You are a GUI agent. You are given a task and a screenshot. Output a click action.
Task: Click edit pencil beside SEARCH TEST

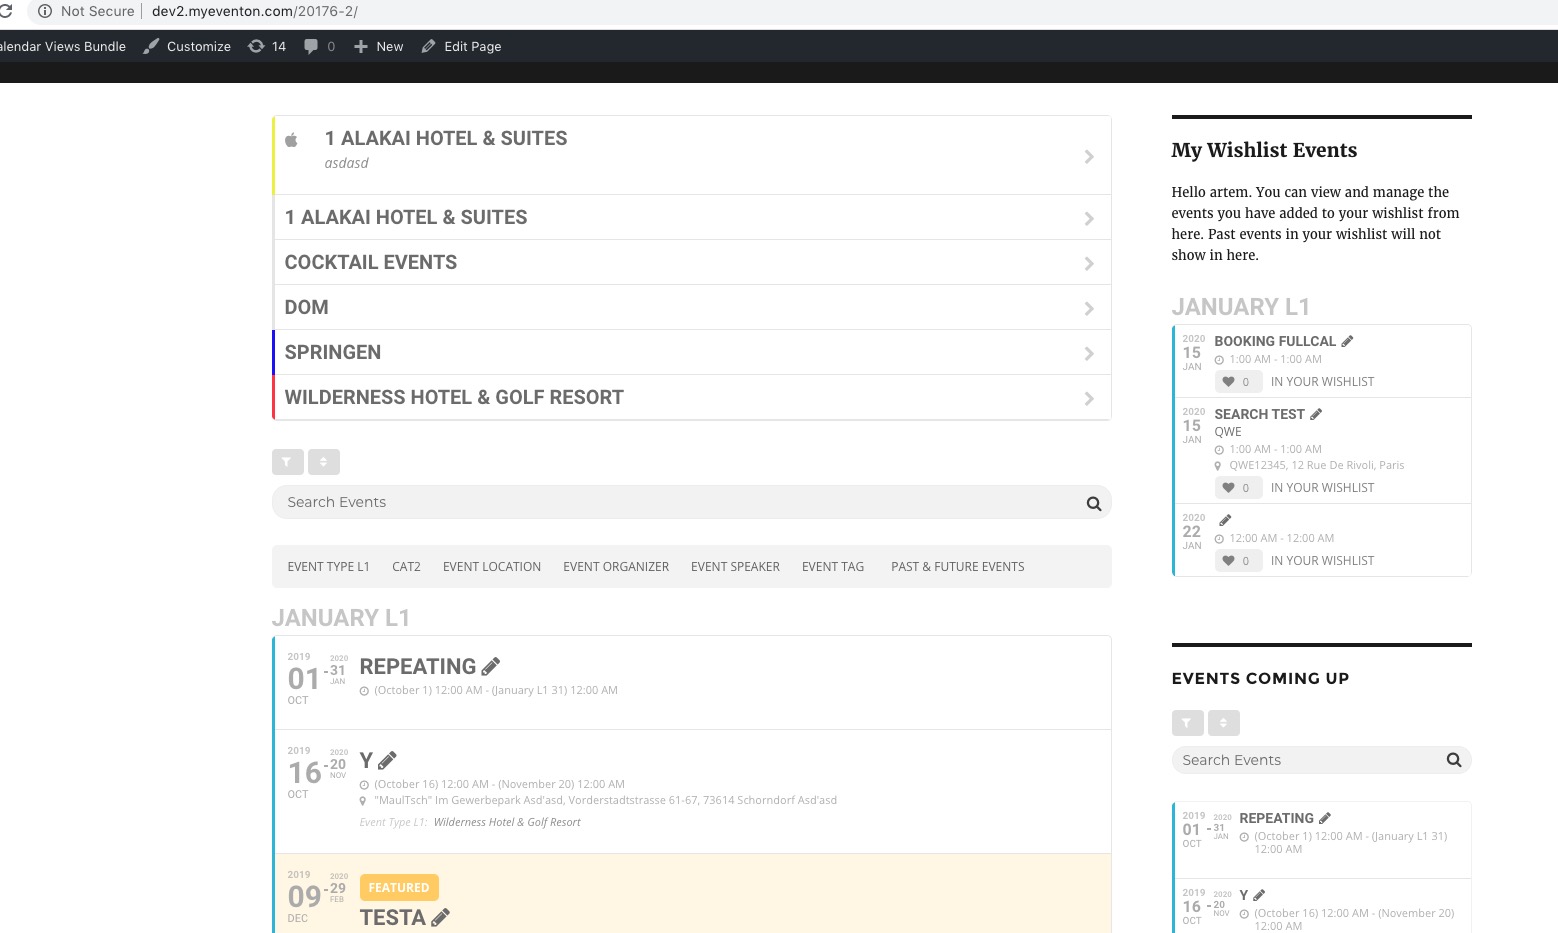click(x=1316, y=414)
